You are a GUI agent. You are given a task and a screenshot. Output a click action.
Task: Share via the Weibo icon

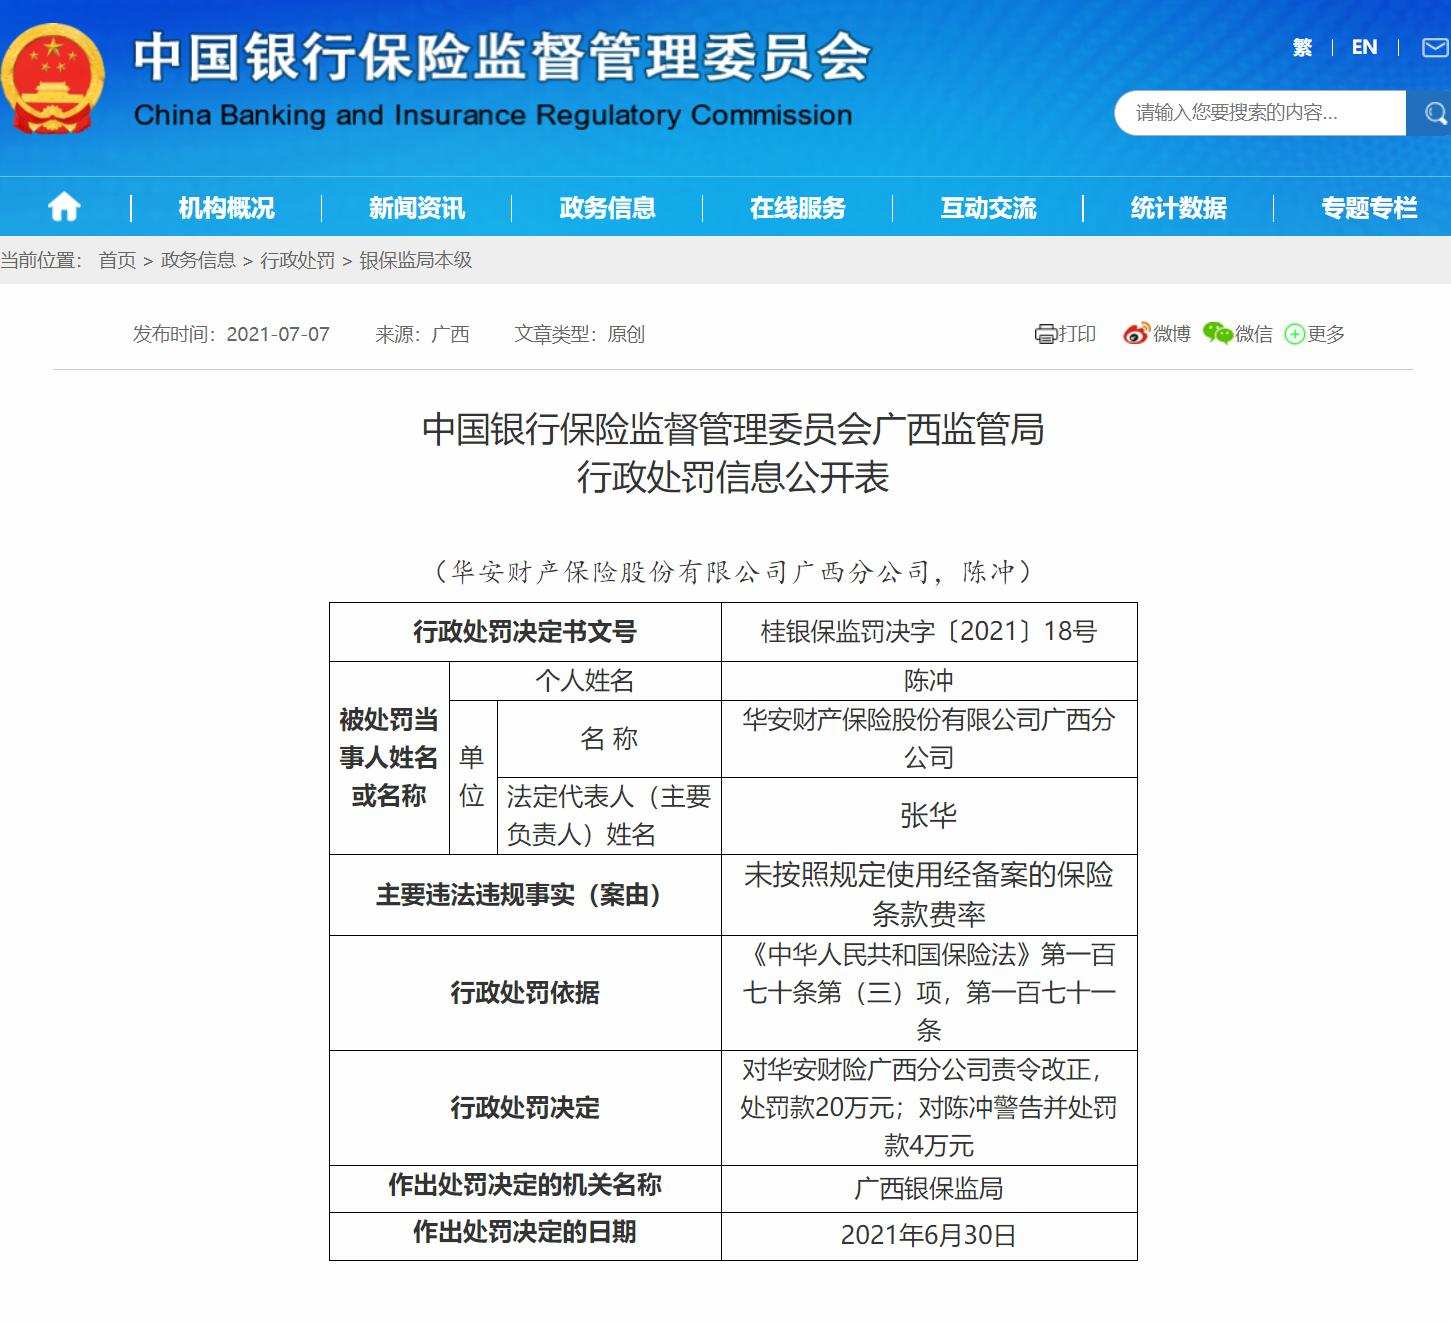1136,334
